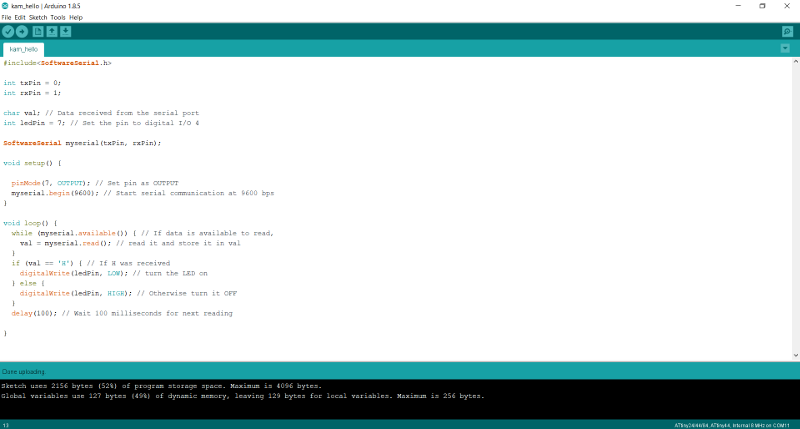Viewport: 800px width, 429px height.
Task: Save the sketch with the Save icon
Action: [x=66, y=32]
